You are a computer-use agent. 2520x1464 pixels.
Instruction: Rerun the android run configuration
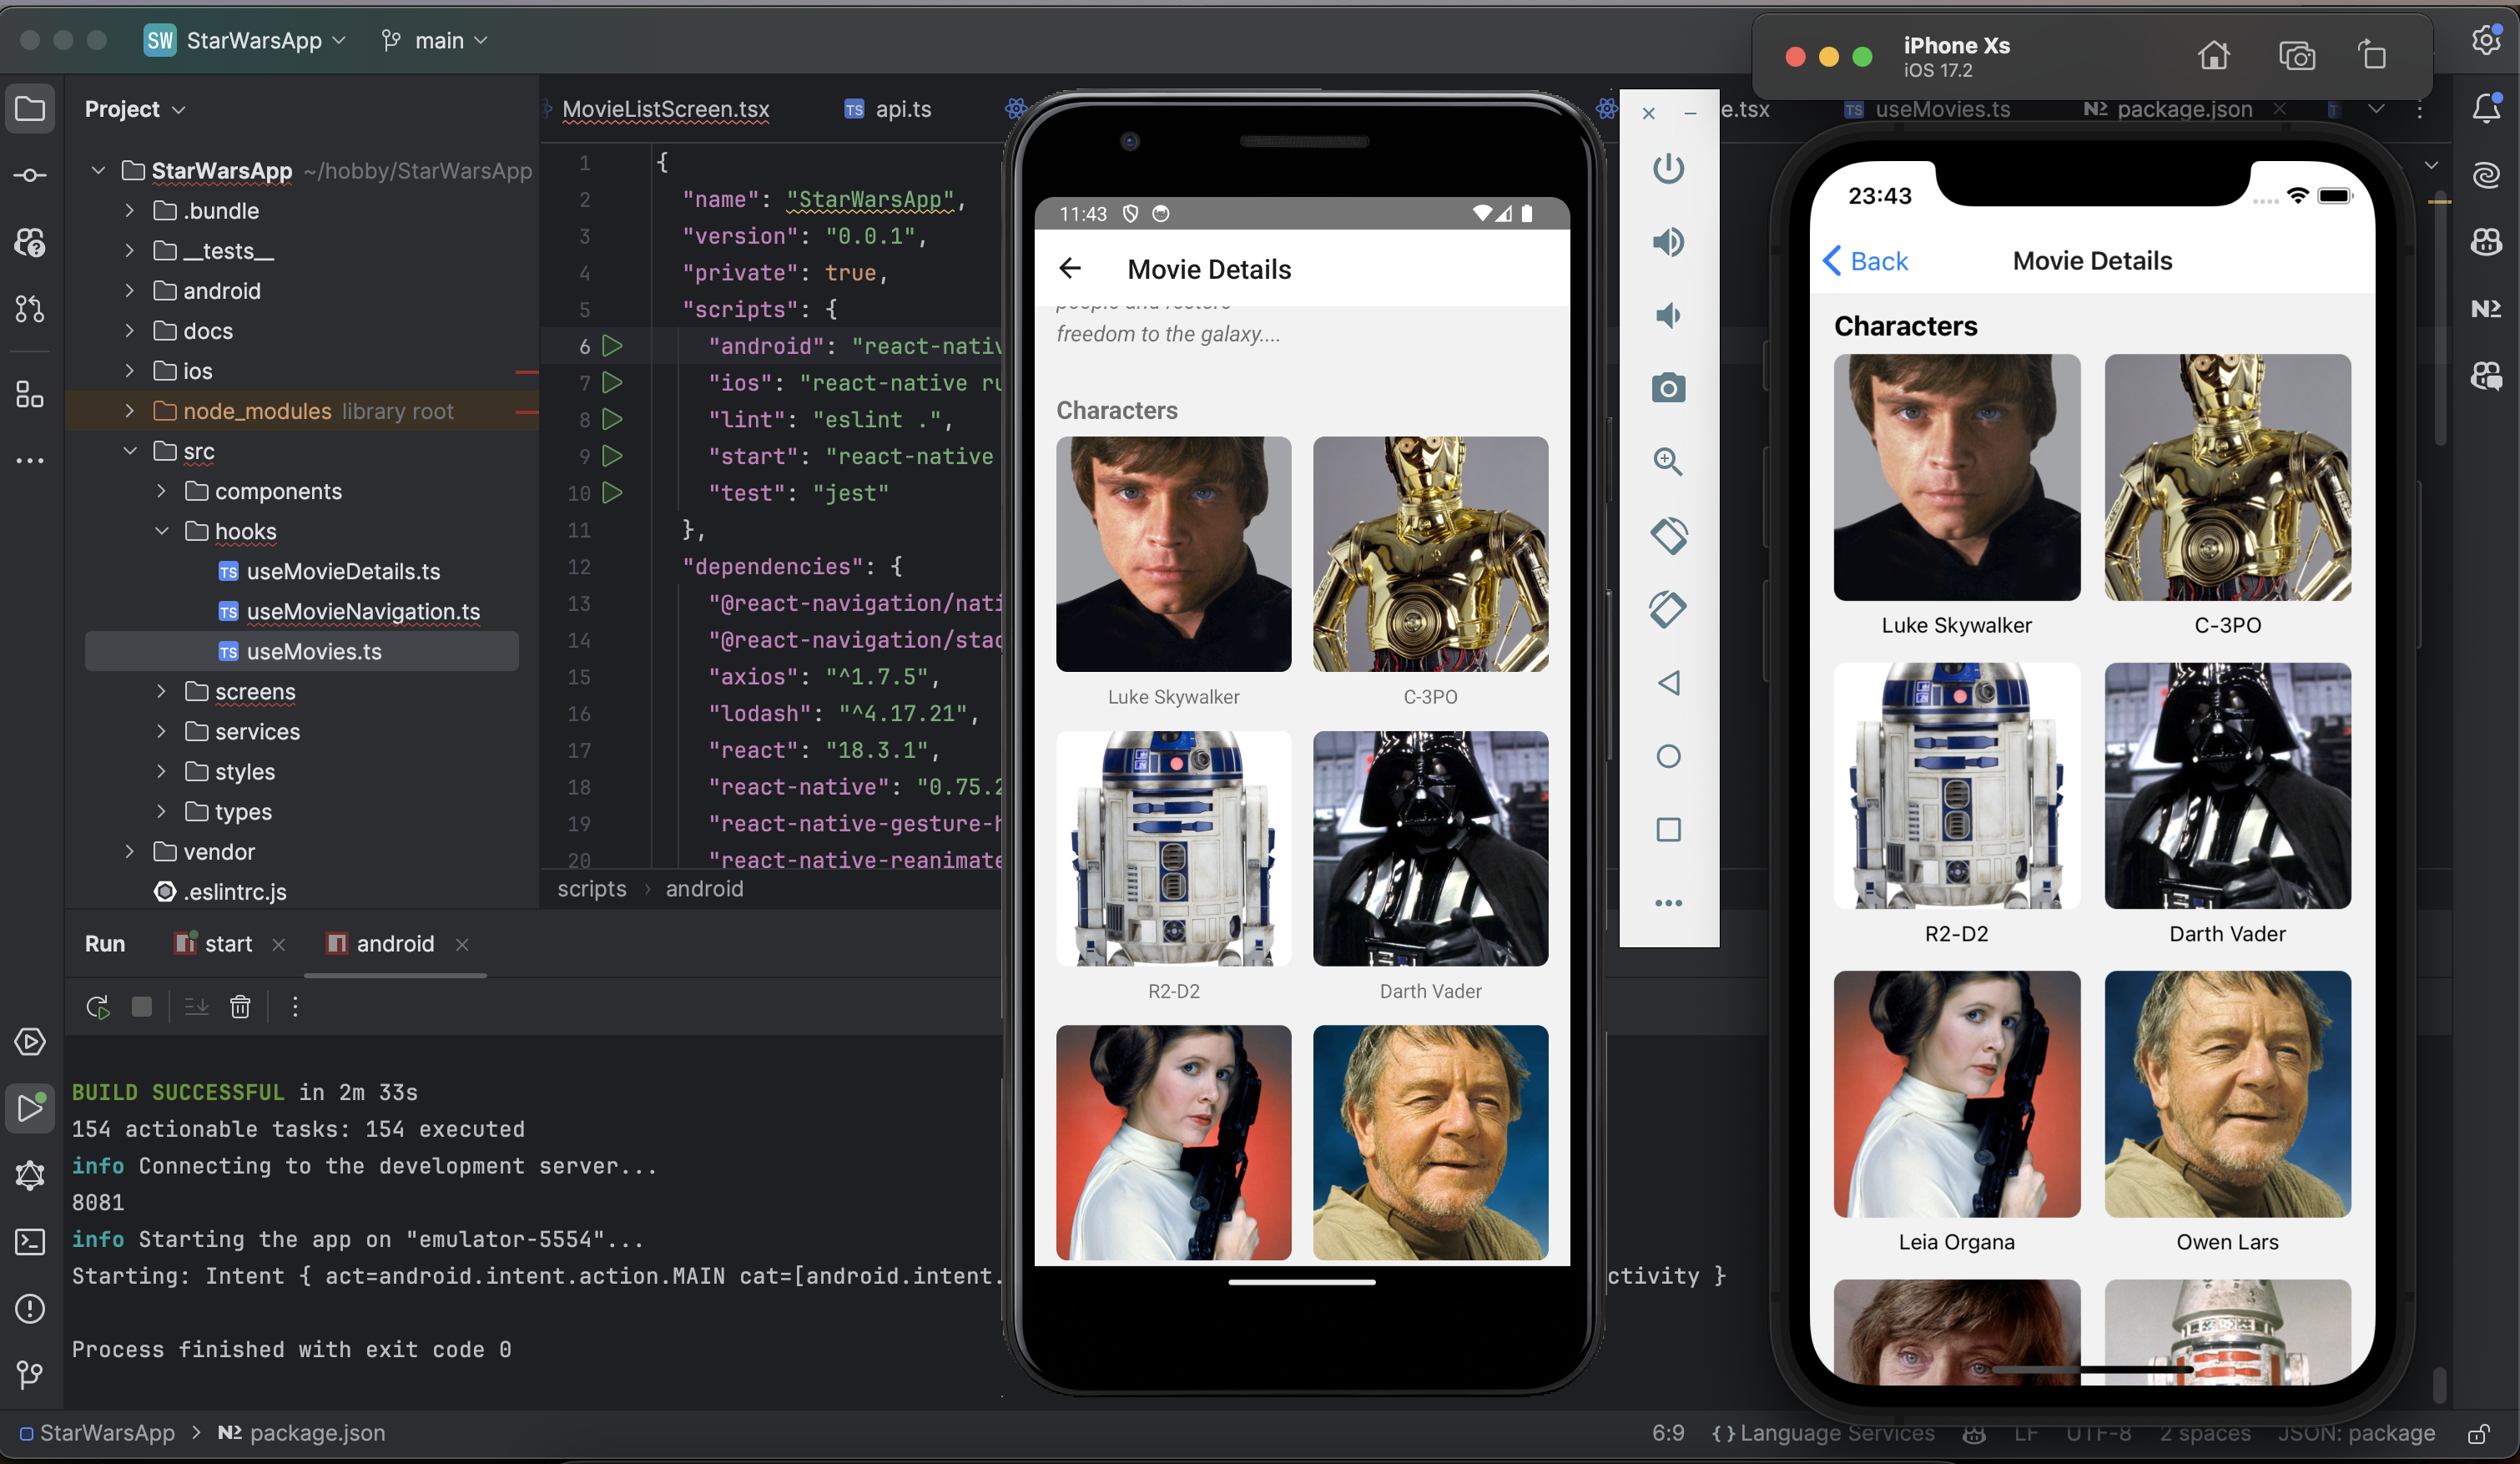point(97,1007)
